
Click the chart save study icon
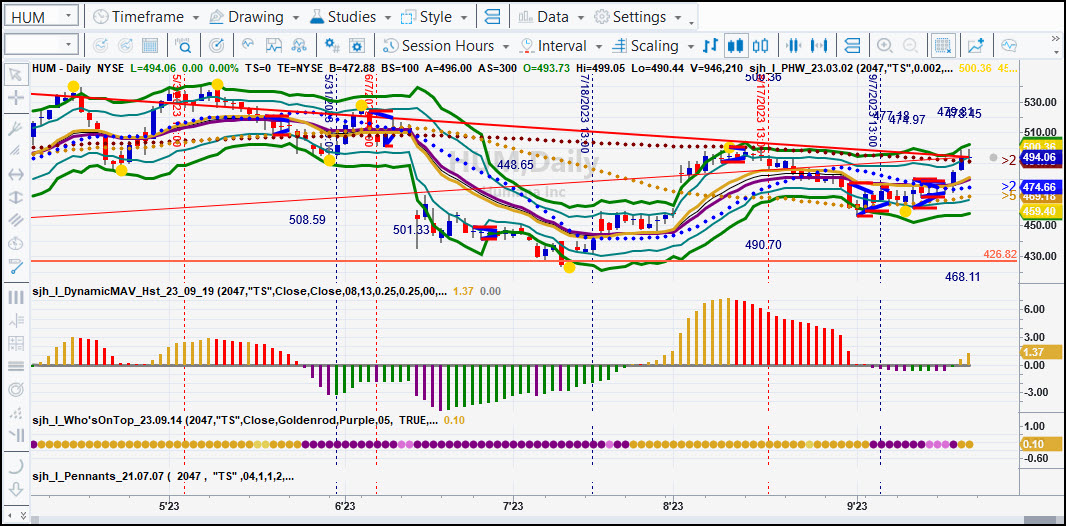274,46
